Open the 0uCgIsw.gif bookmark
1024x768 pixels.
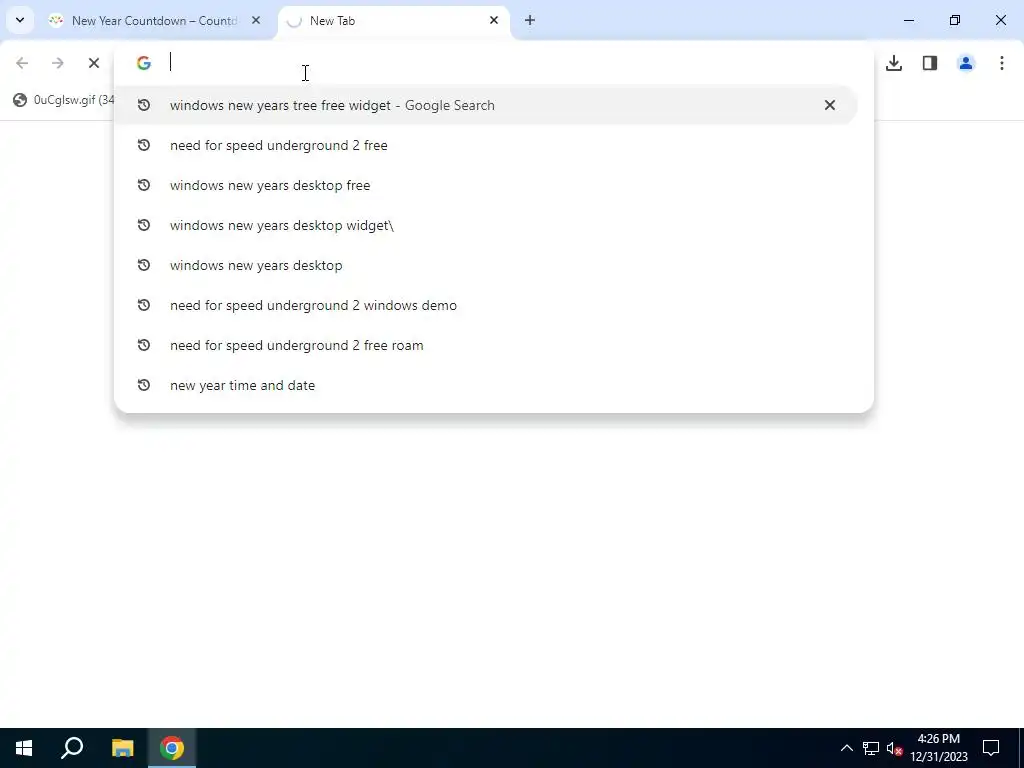[63, 100]
